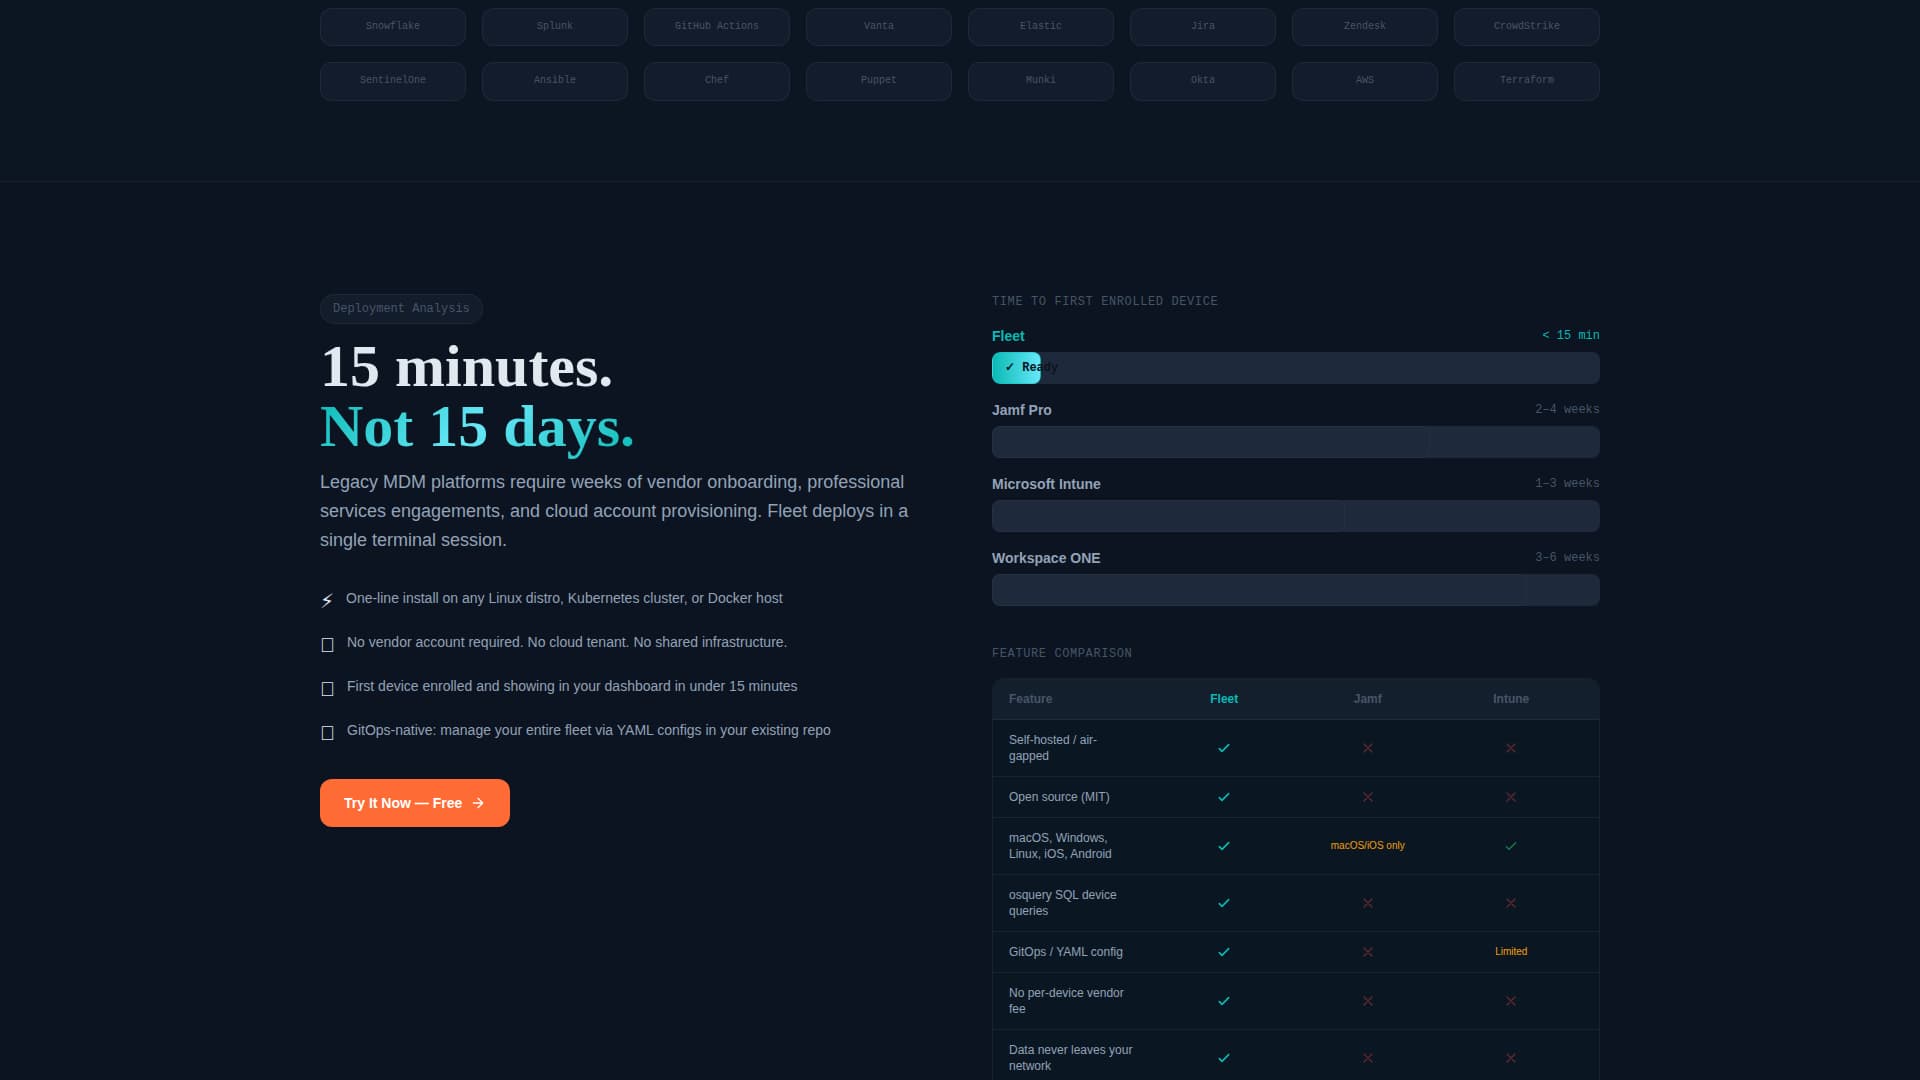Click Fleet checkmark in Open source (MIT) row
1920x1080 pixels.
point(1224,797)
